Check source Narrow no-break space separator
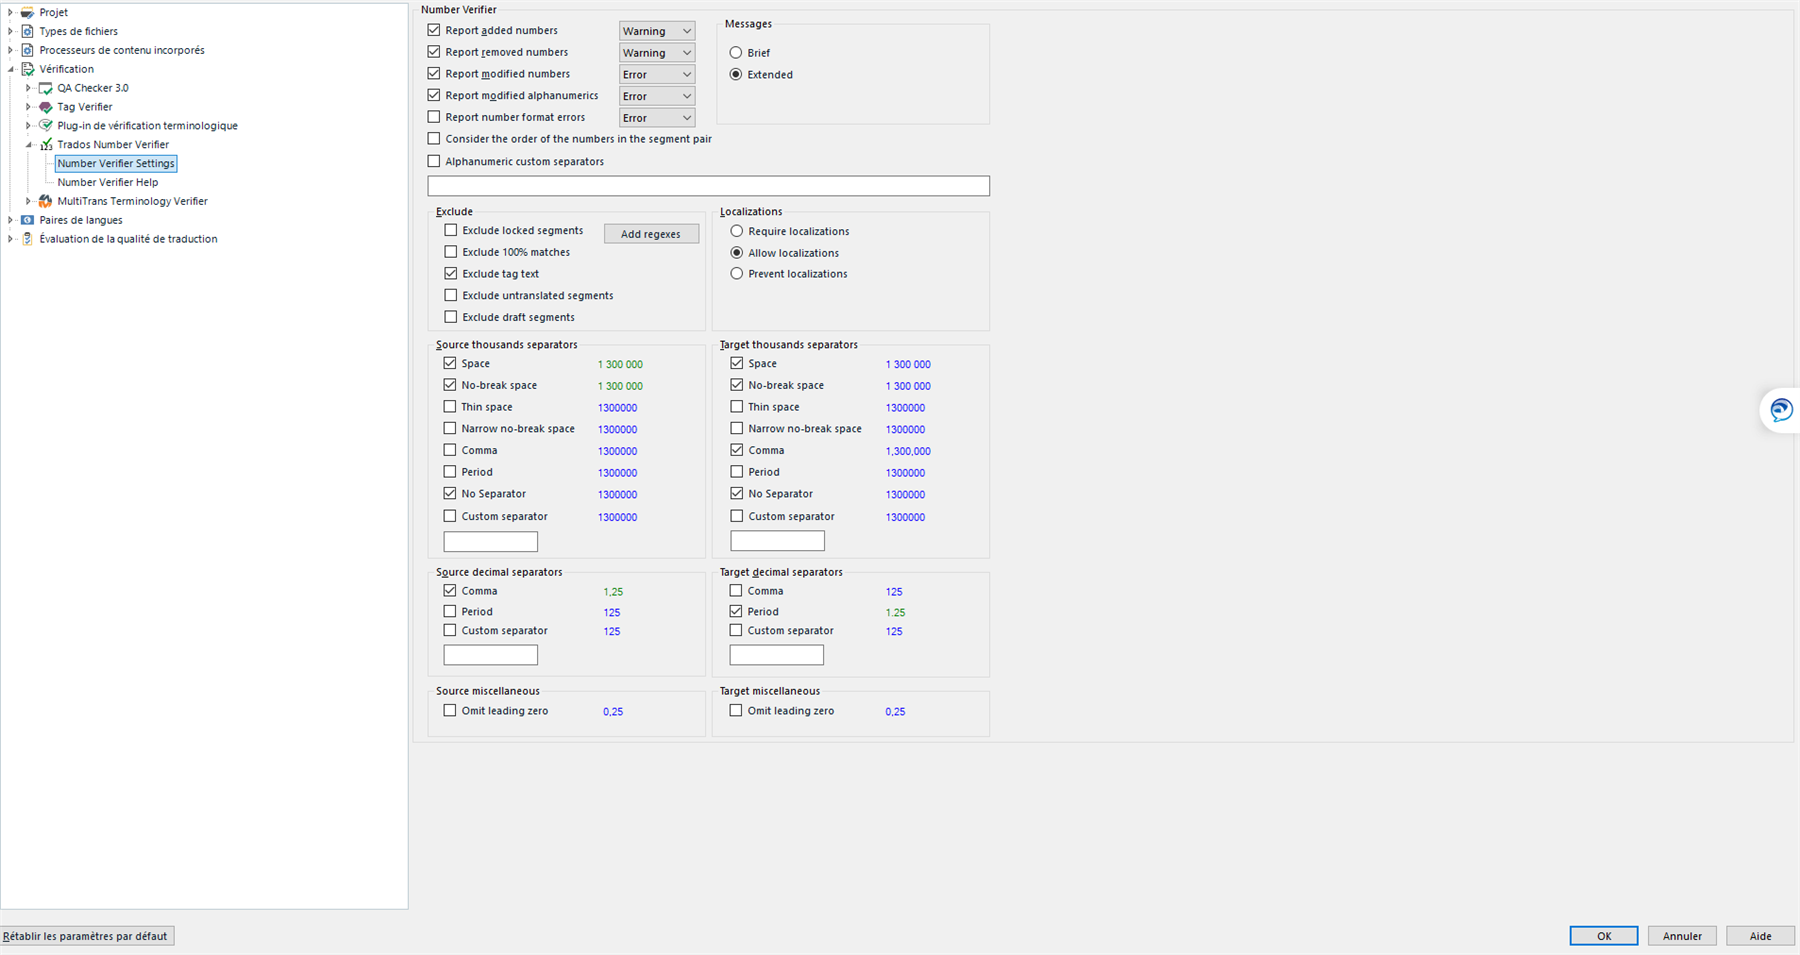The width and height of the screenshot is (1800, 955). pyautogui.click(x=450, y=428)
